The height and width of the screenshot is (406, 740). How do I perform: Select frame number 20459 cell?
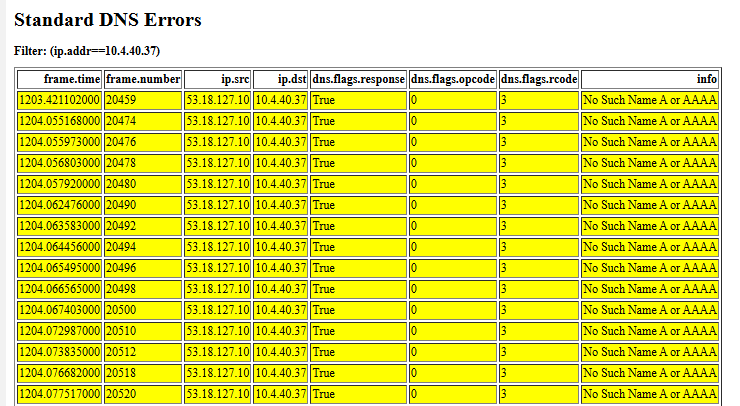point(143,99)
